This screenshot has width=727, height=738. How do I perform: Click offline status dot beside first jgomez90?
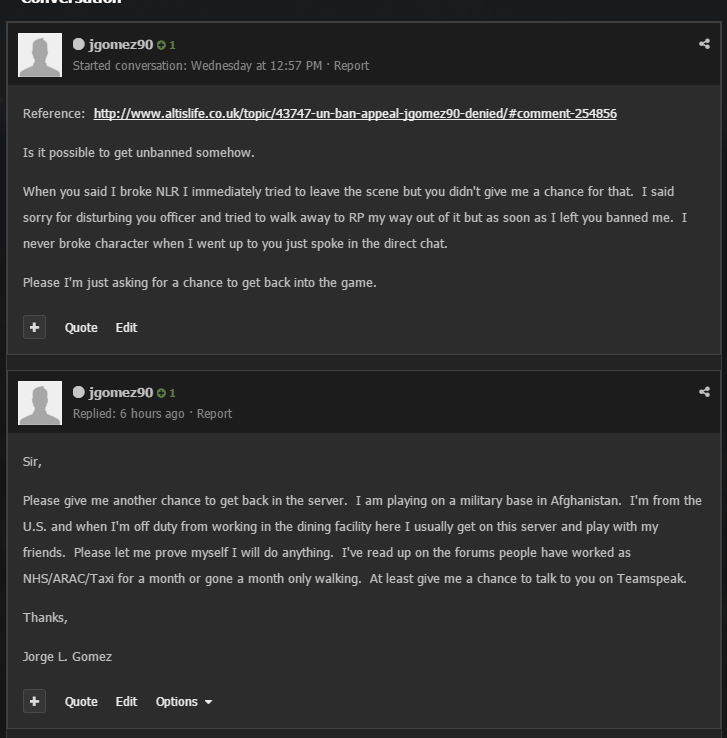coord(79,44)
